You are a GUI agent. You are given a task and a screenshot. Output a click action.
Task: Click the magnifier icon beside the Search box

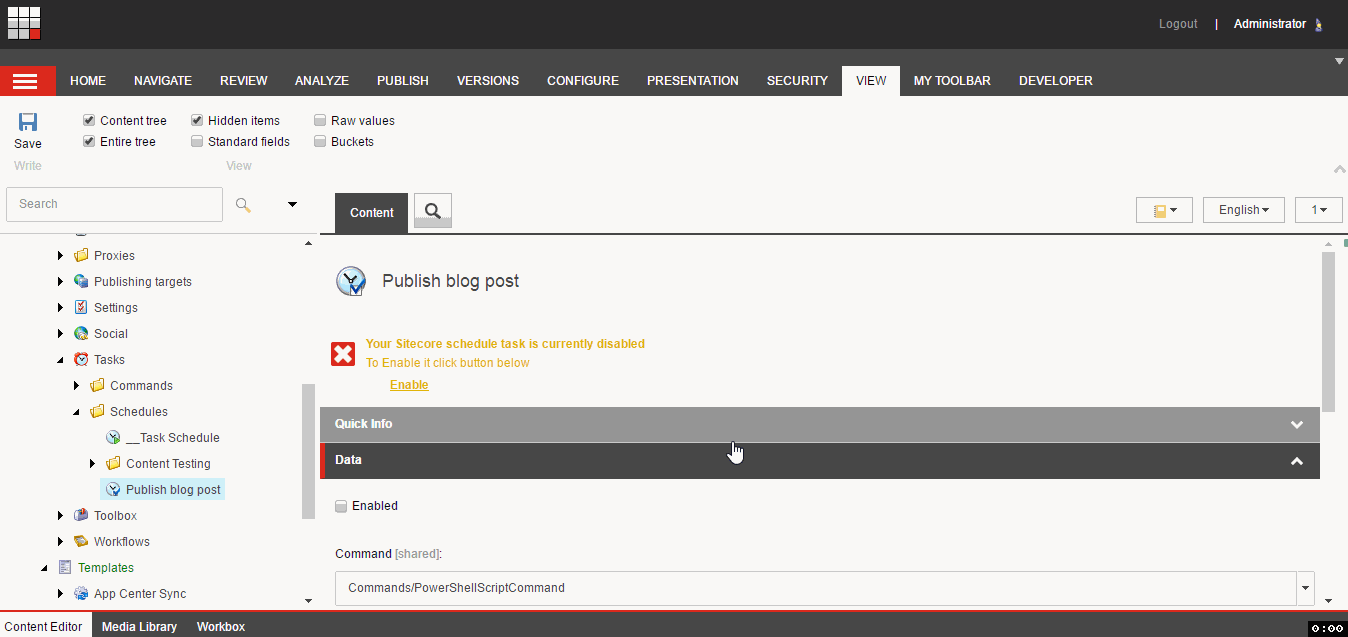(243, 204)
